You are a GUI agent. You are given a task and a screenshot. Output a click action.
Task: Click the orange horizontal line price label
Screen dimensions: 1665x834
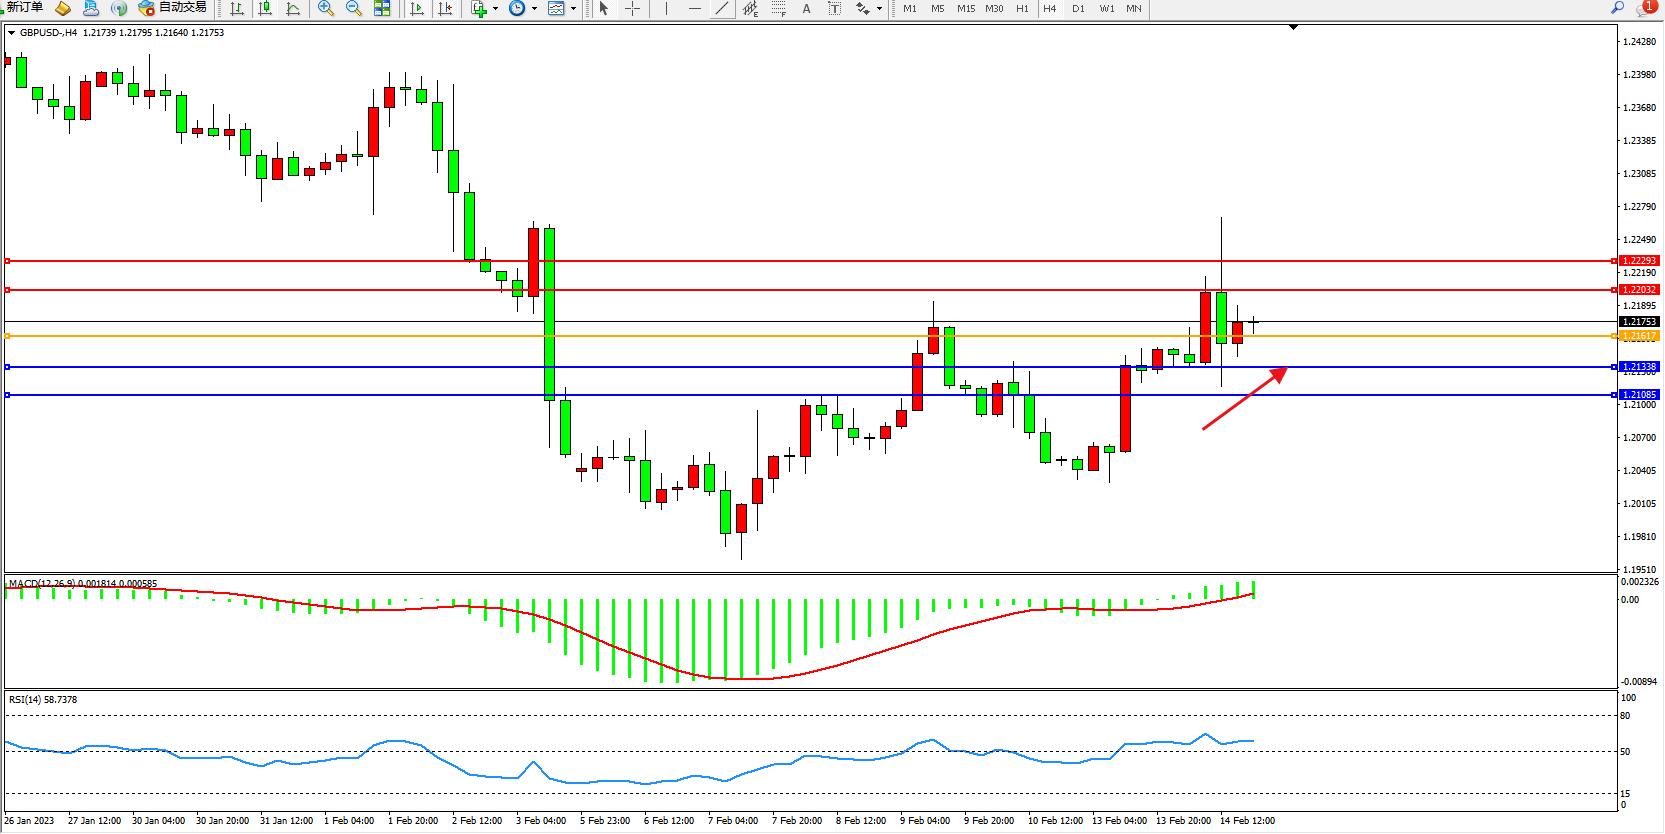click(x=1638, y=336)
